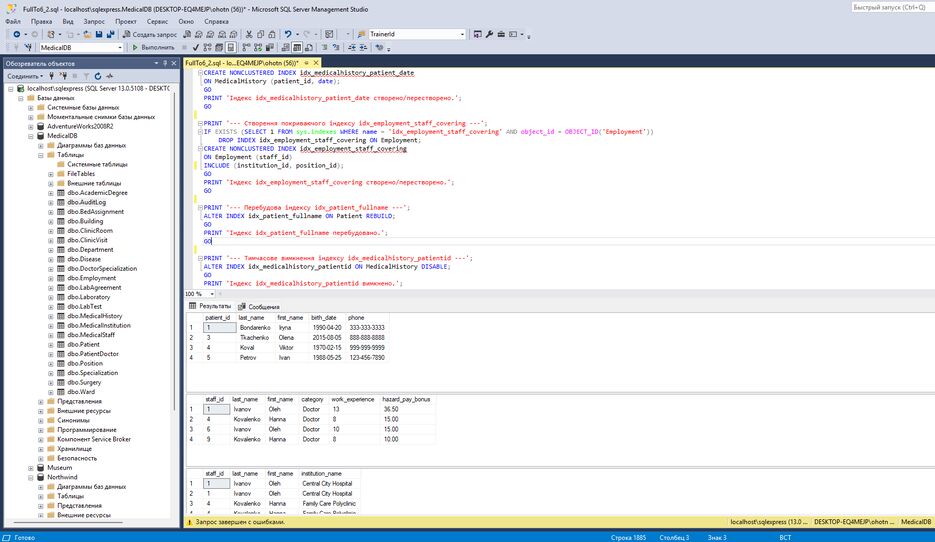The image size is (935, 542).
Task: Open the Окно menu
Action: click(186, 21)
